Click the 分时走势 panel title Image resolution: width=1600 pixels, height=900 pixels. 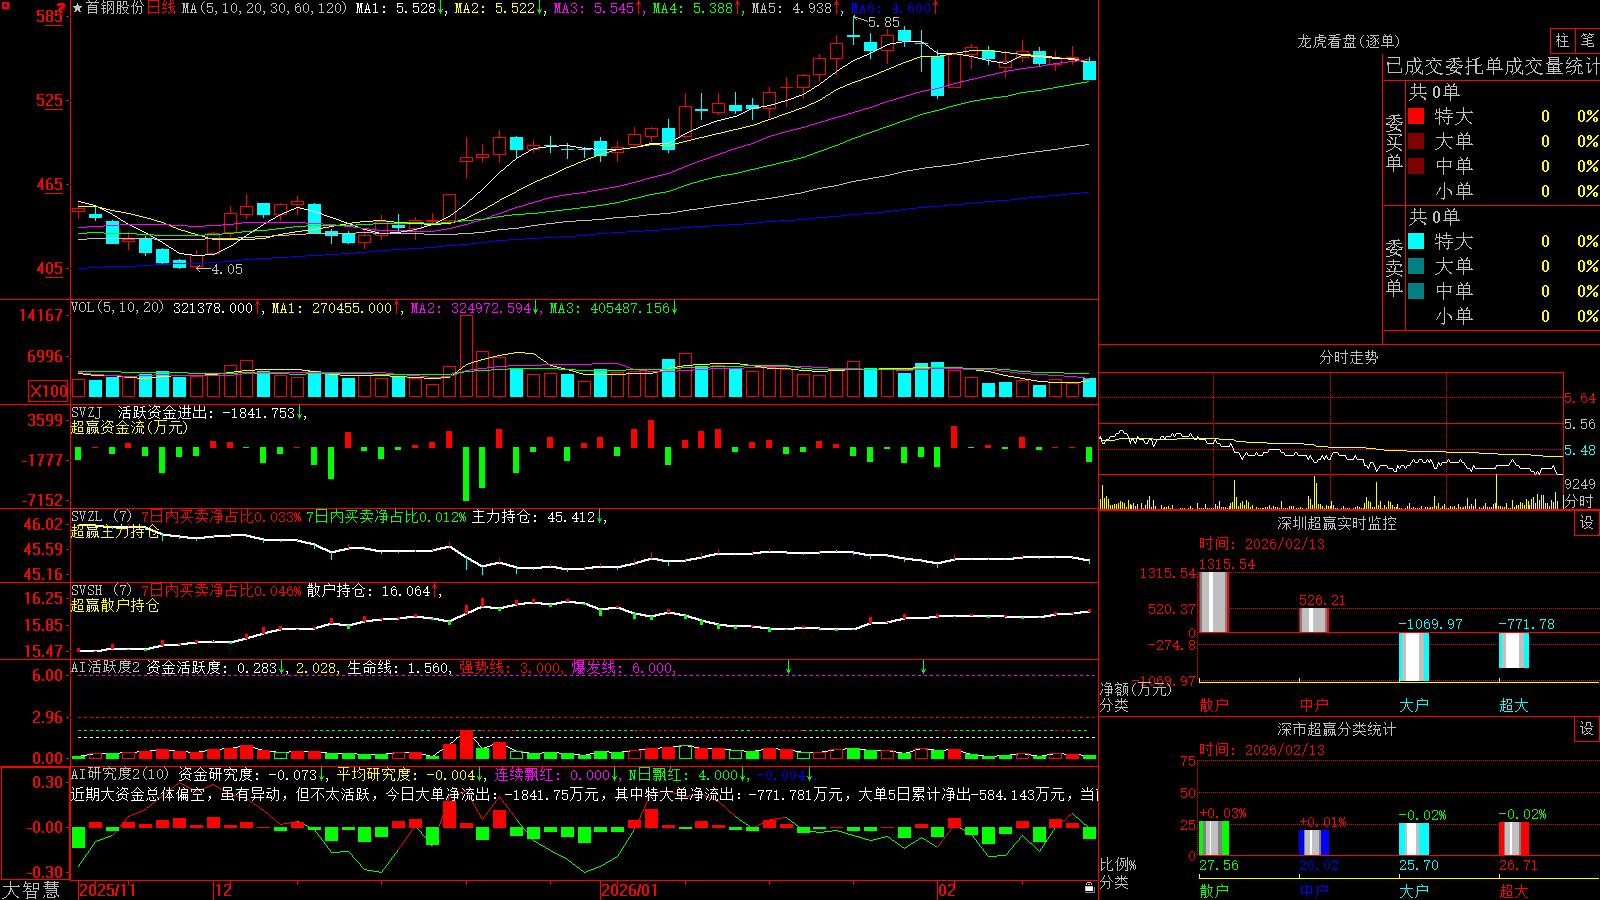[x=1349, y=357]
